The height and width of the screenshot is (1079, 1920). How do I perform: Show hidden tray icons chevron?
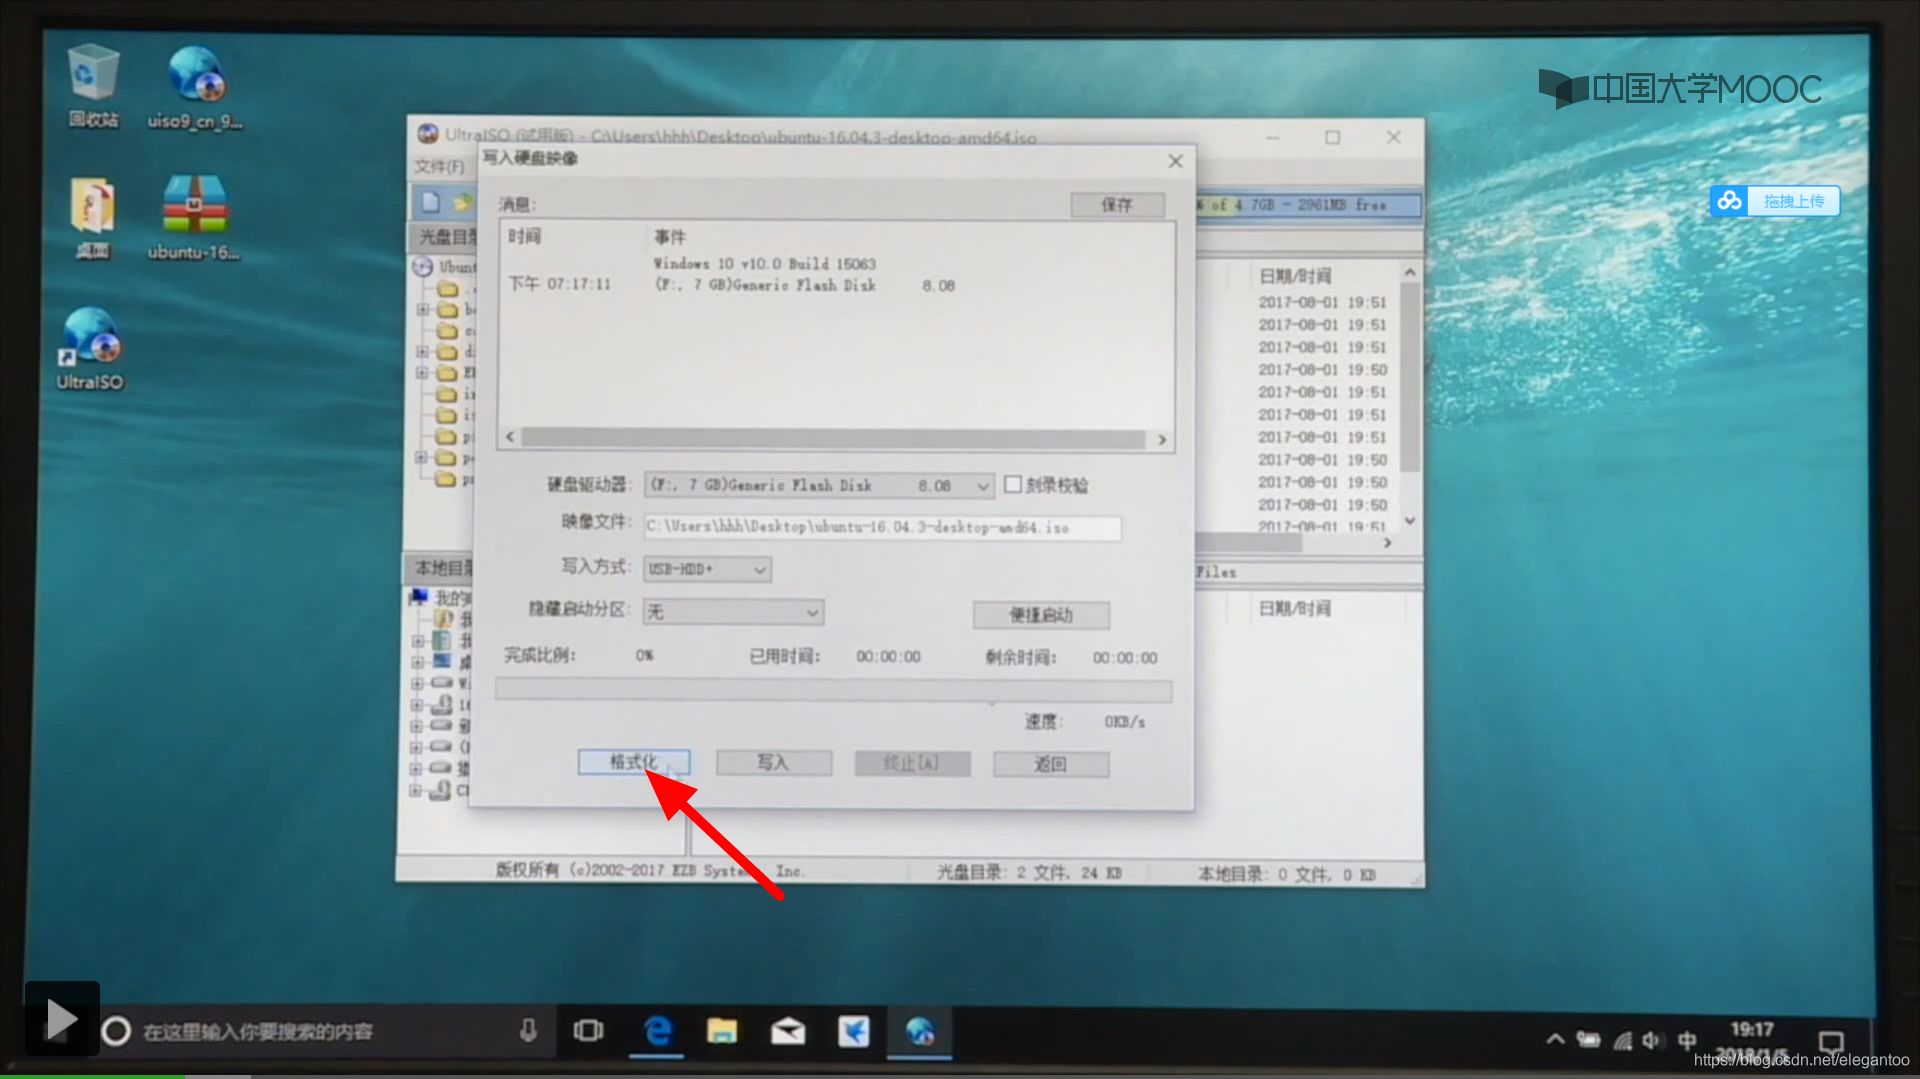coord(1555,1040)
